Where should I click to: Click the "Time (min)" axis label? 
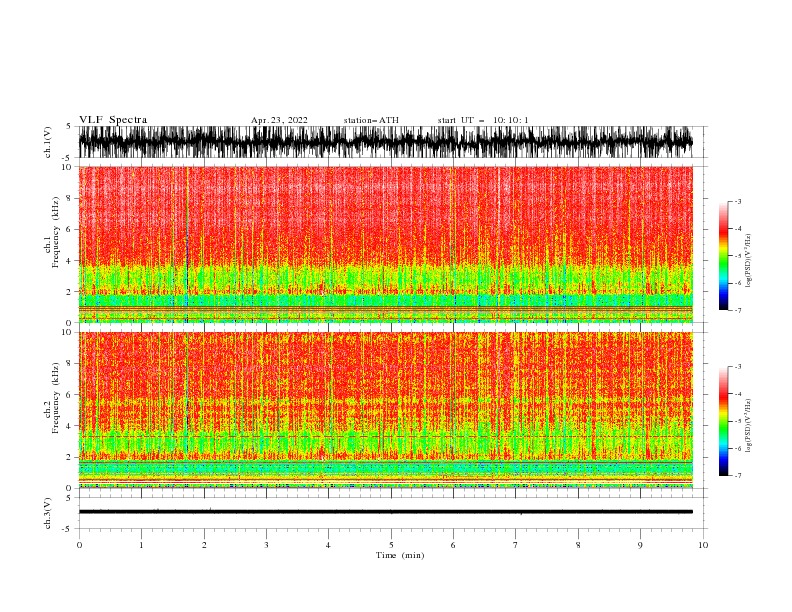click(x=400, y=555)
